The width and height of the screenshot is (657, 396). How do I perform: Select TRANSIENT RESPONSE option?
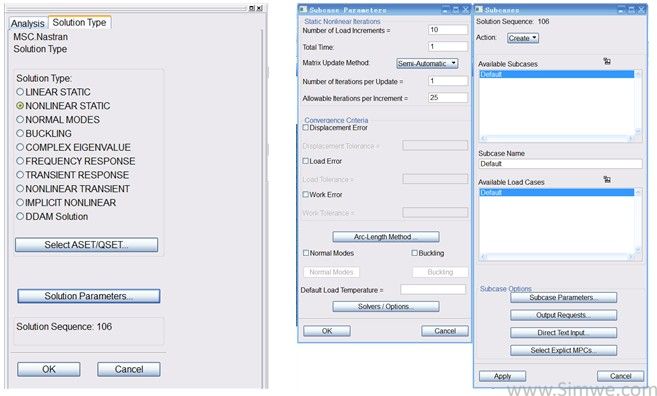tap(72, 175)
